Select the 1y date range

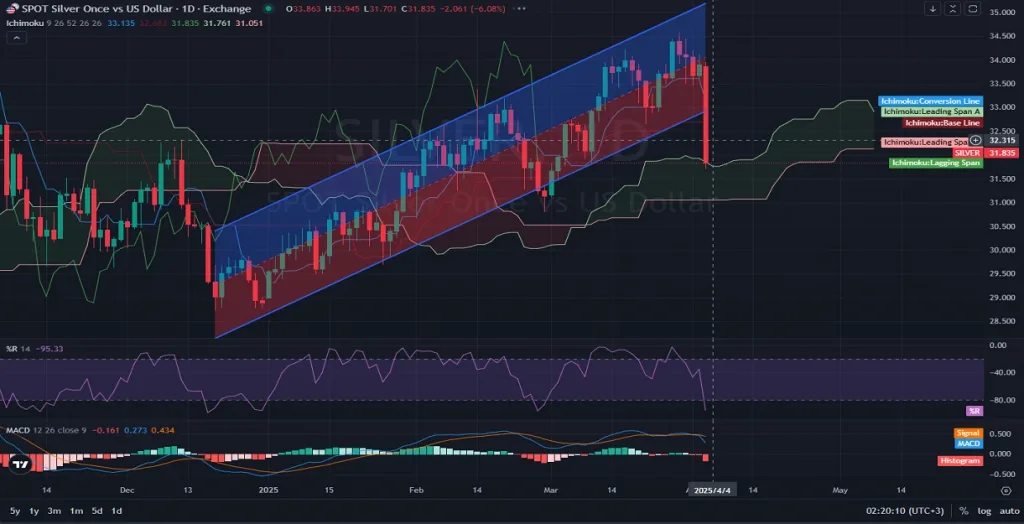click(34, 511)
